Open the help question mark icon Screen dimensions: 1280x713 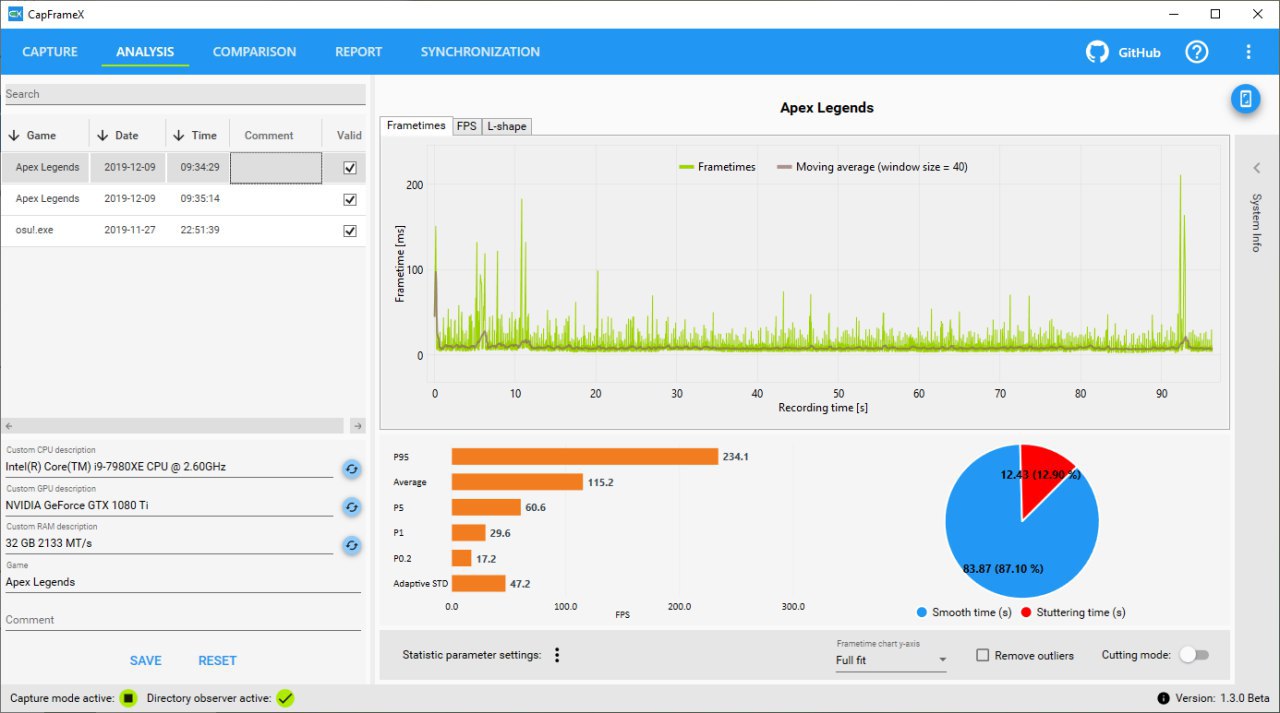[1197, 52]
